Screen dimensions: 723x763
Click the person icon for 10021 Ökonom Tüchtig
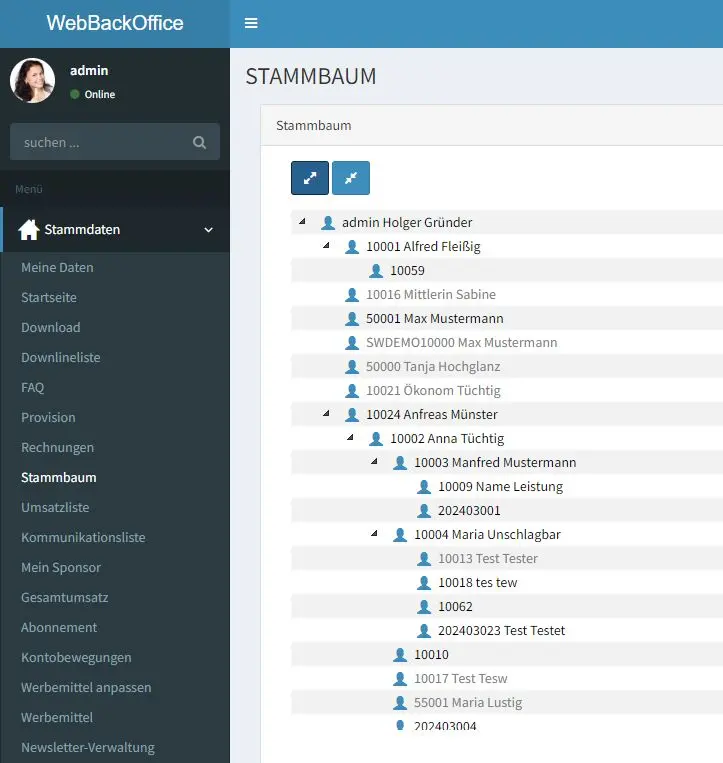(x=352, y=391)
